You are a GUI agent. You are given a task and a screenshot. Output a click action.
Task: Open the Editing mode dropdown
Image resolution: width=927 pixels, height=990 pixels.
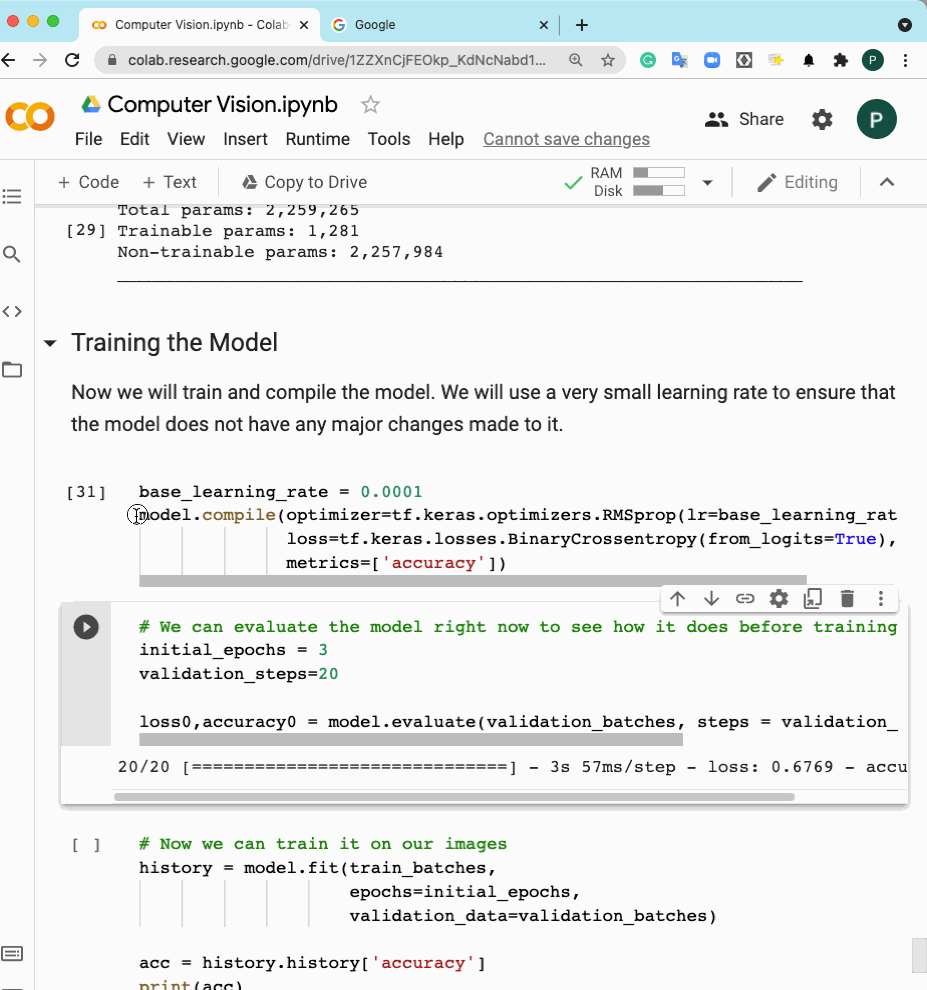[x=797, y=182]
